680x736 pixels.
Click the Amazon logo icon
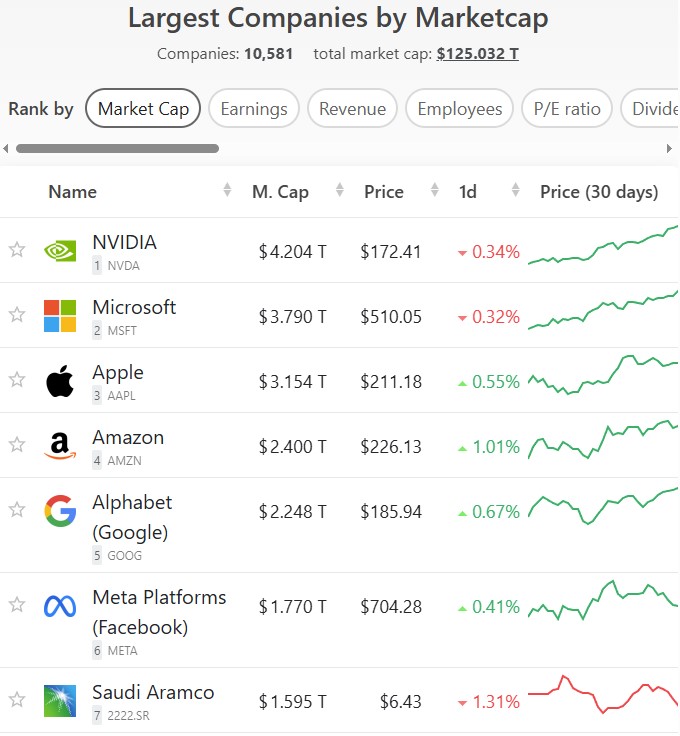60,445
